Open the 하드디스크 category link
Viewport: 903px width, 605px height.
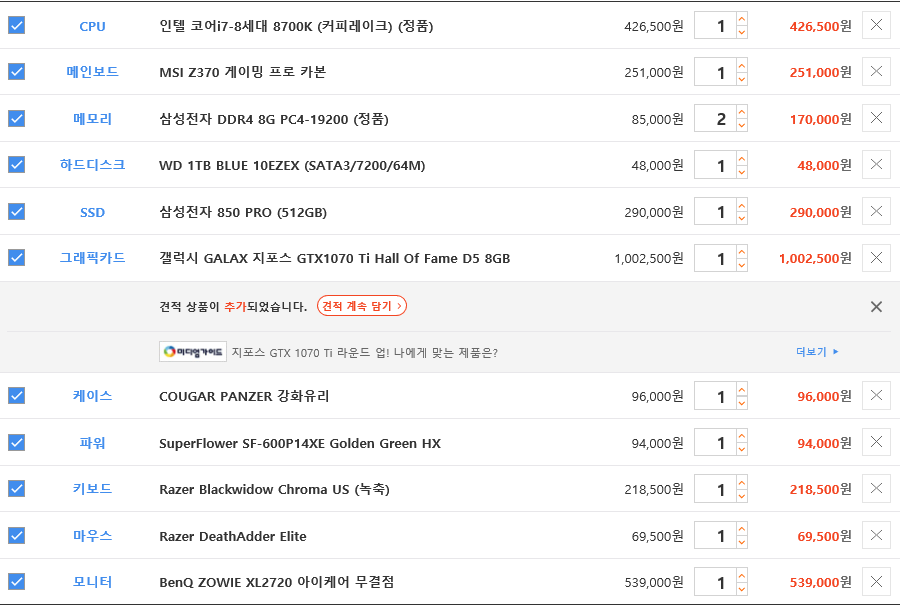(92, 165)
